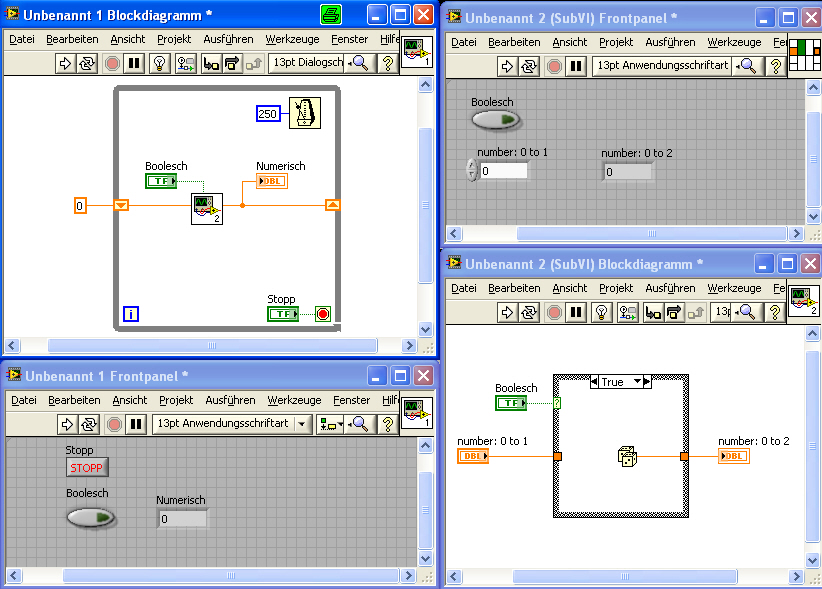This screenshot has height=589, width=822.
Task: Pause execution in Unbenannt 1 Blockdiagramm toolbar
Action: point(134,63)
